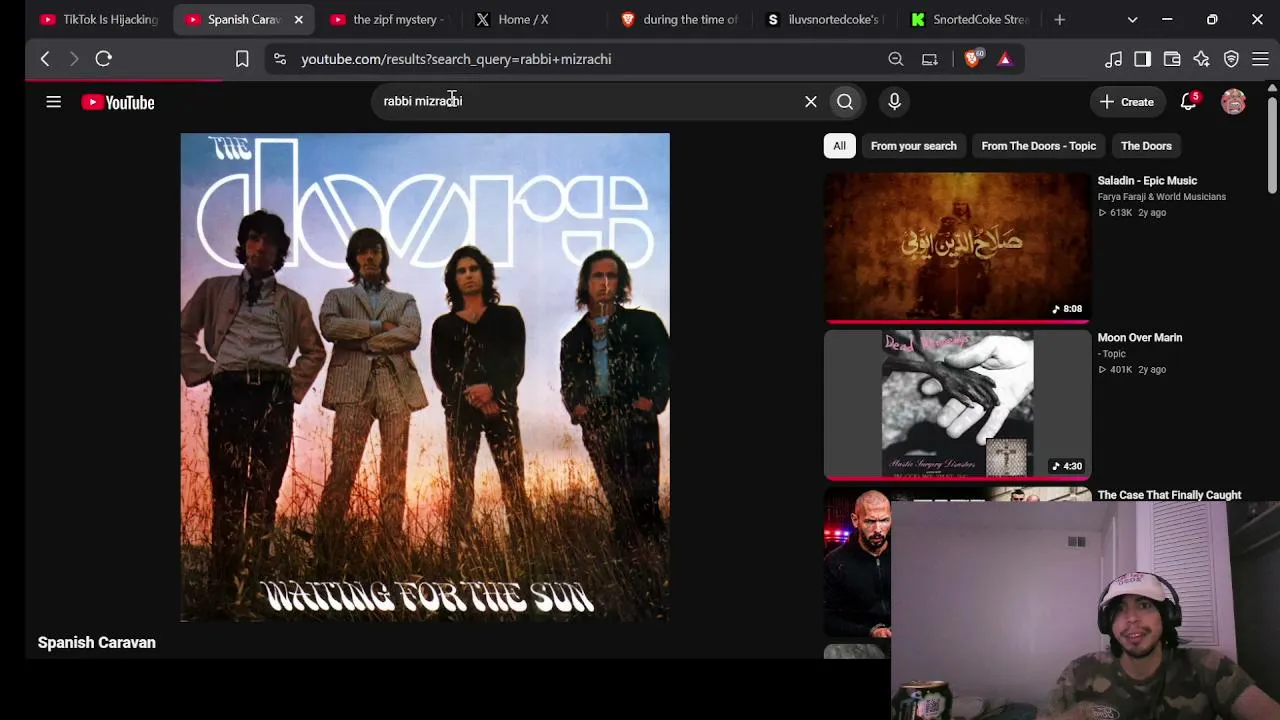Select From The Doors - Topic chip

tap(1039, 146)
